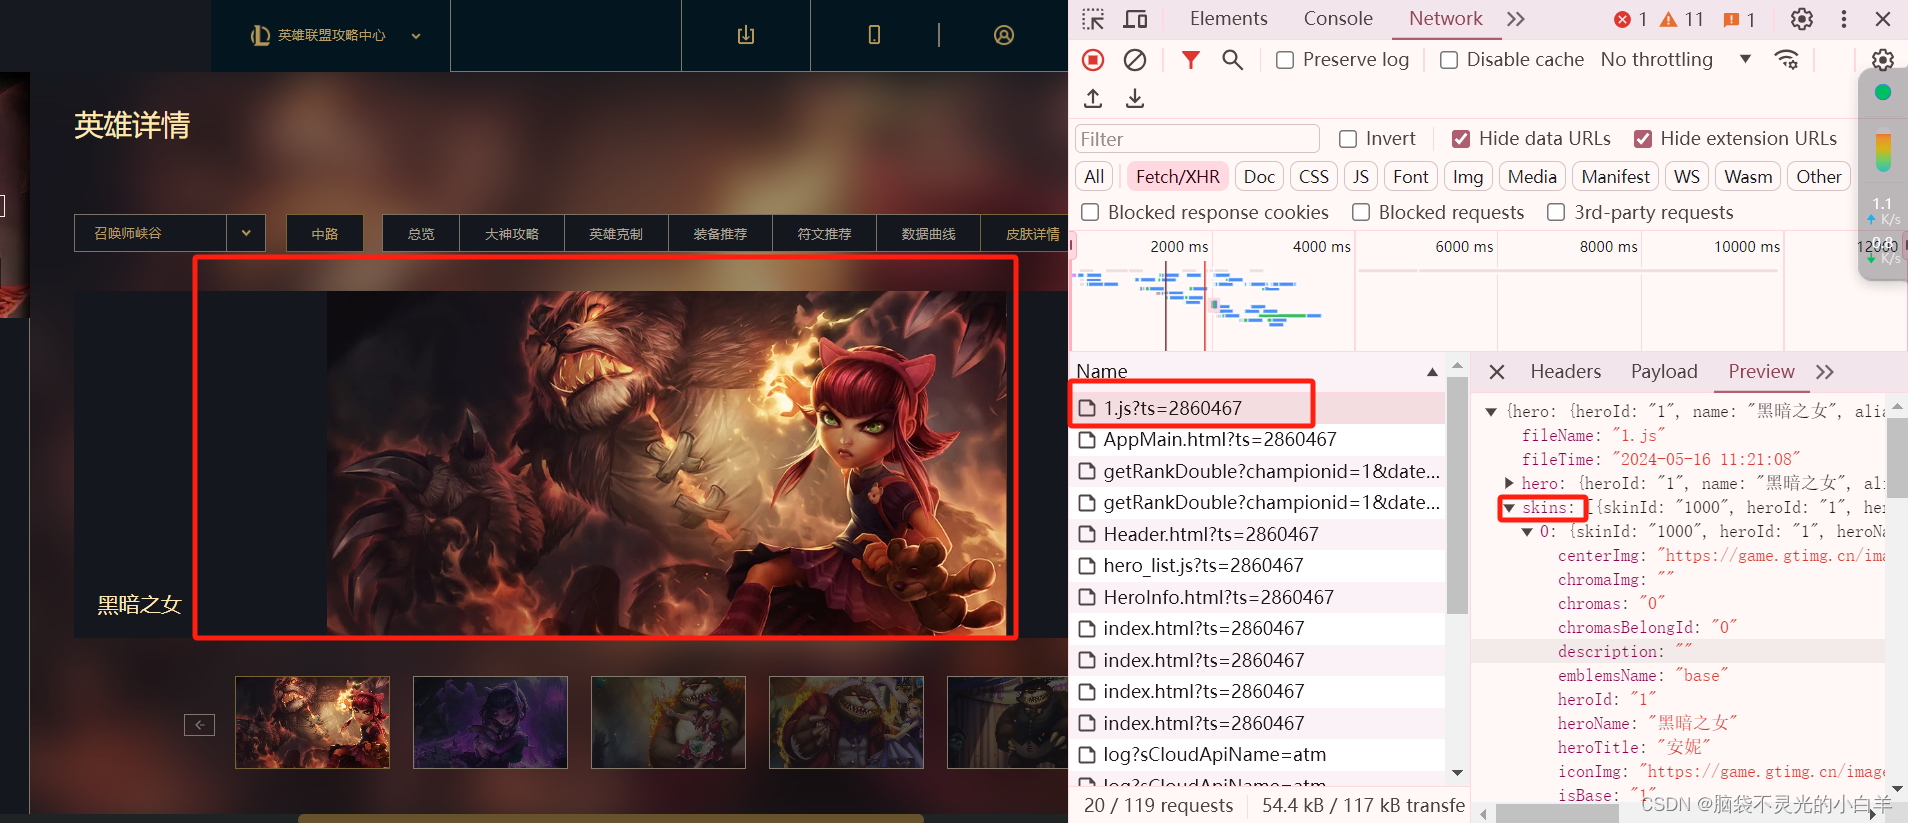Click the orange issues count badge

tap(1739, 19)
